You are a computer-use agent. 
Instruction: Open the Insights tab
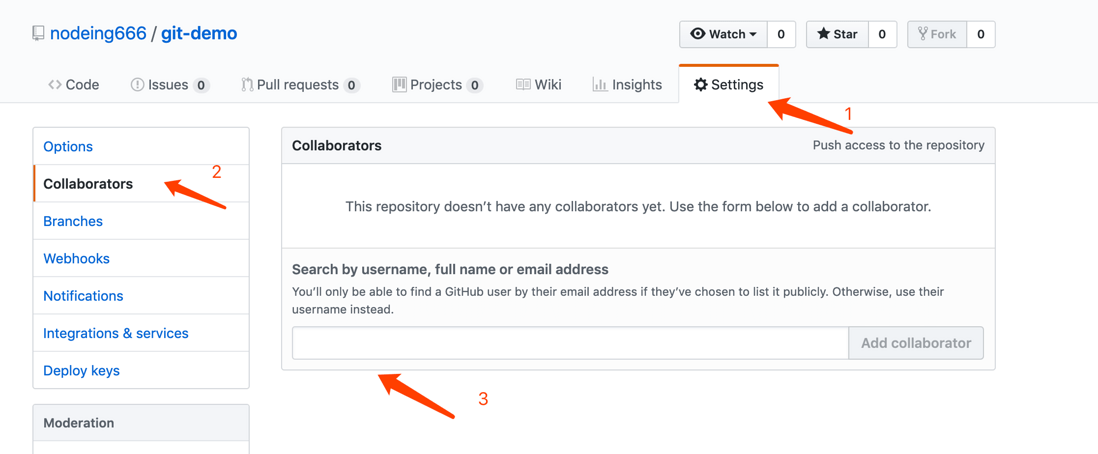(x=627, y=85)
